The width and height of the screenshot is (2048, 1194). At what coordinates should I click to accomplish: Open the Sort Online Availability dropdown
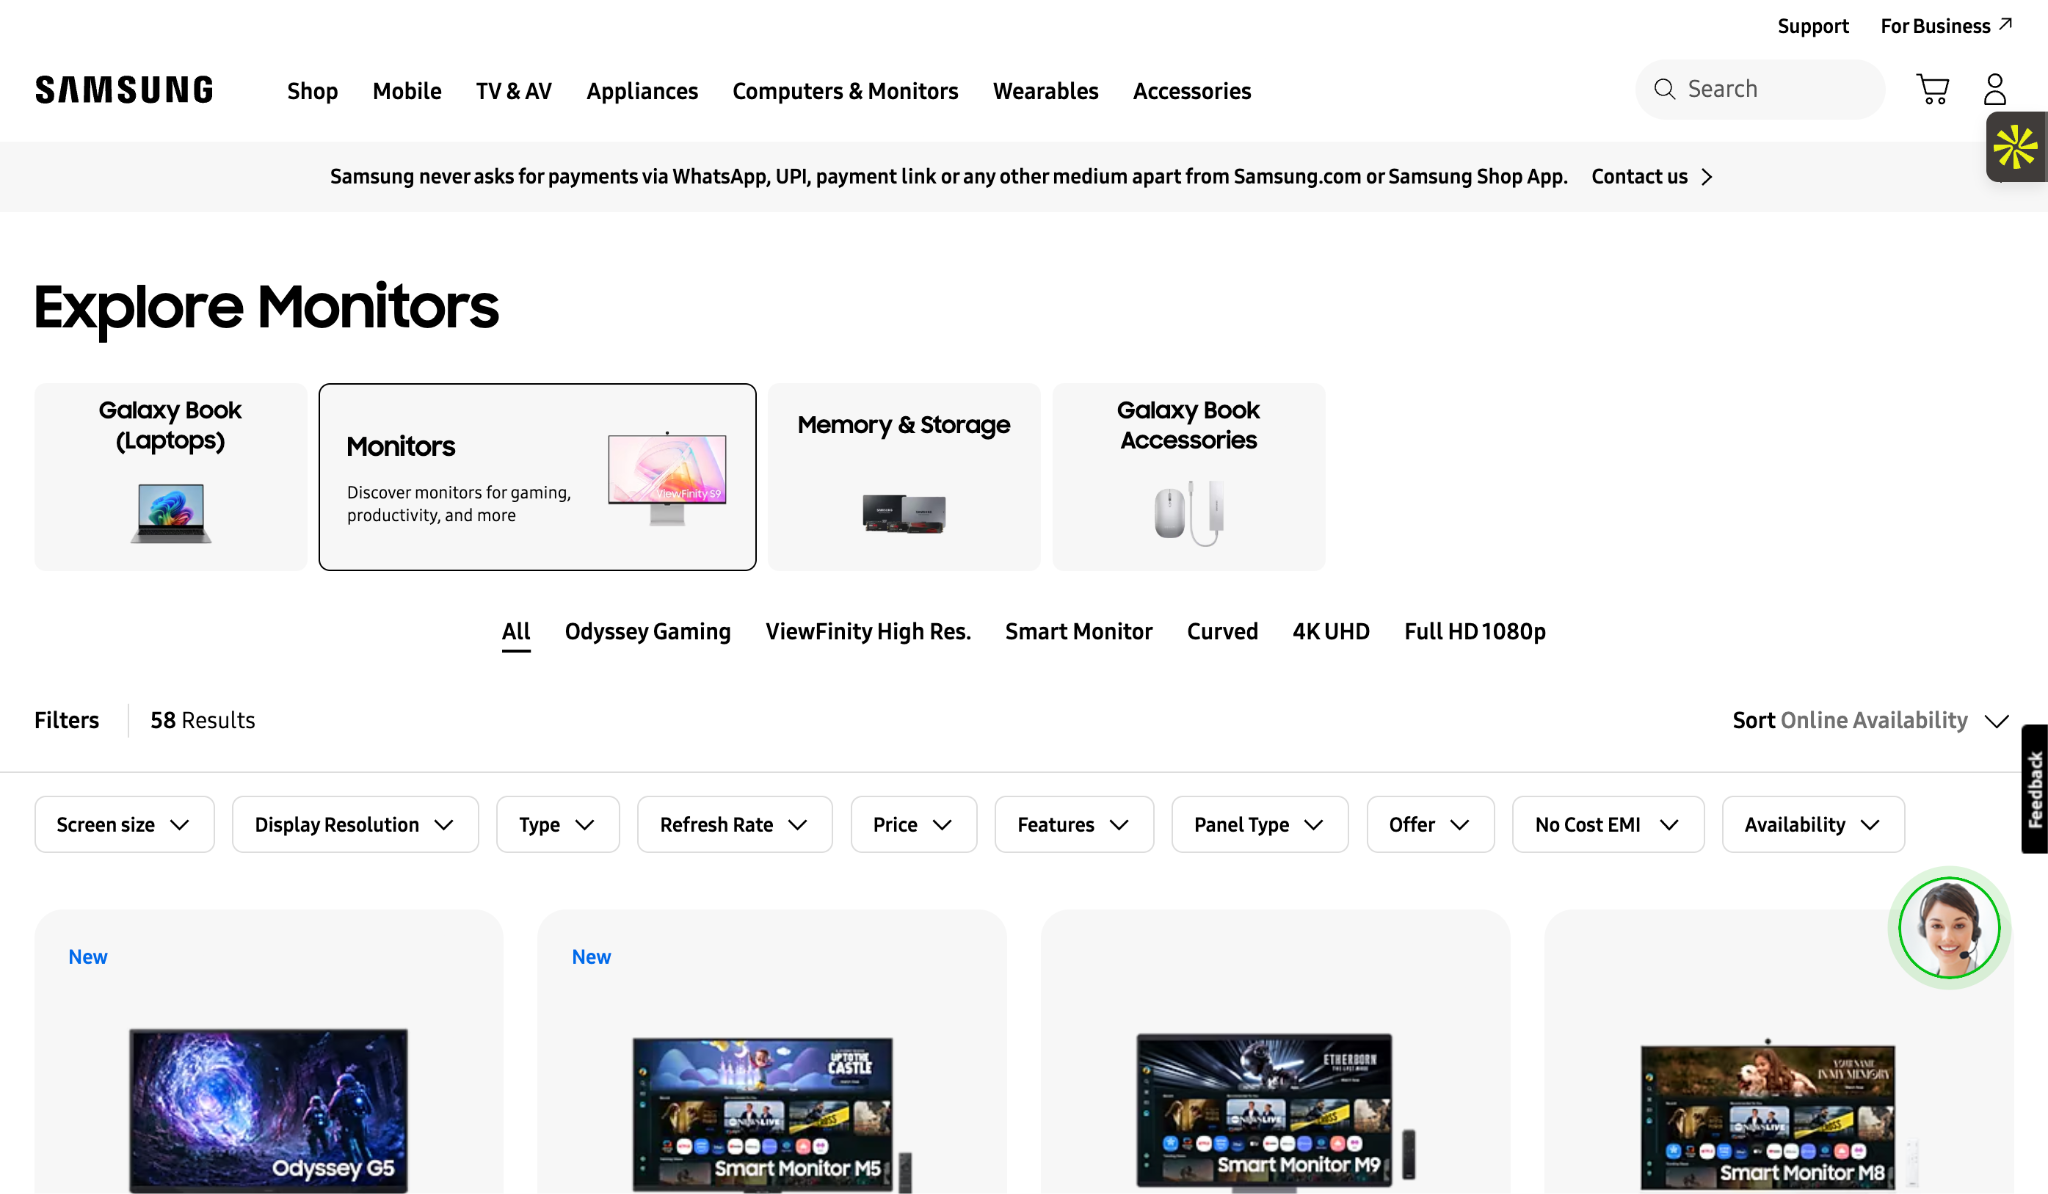pos(1870,720)
